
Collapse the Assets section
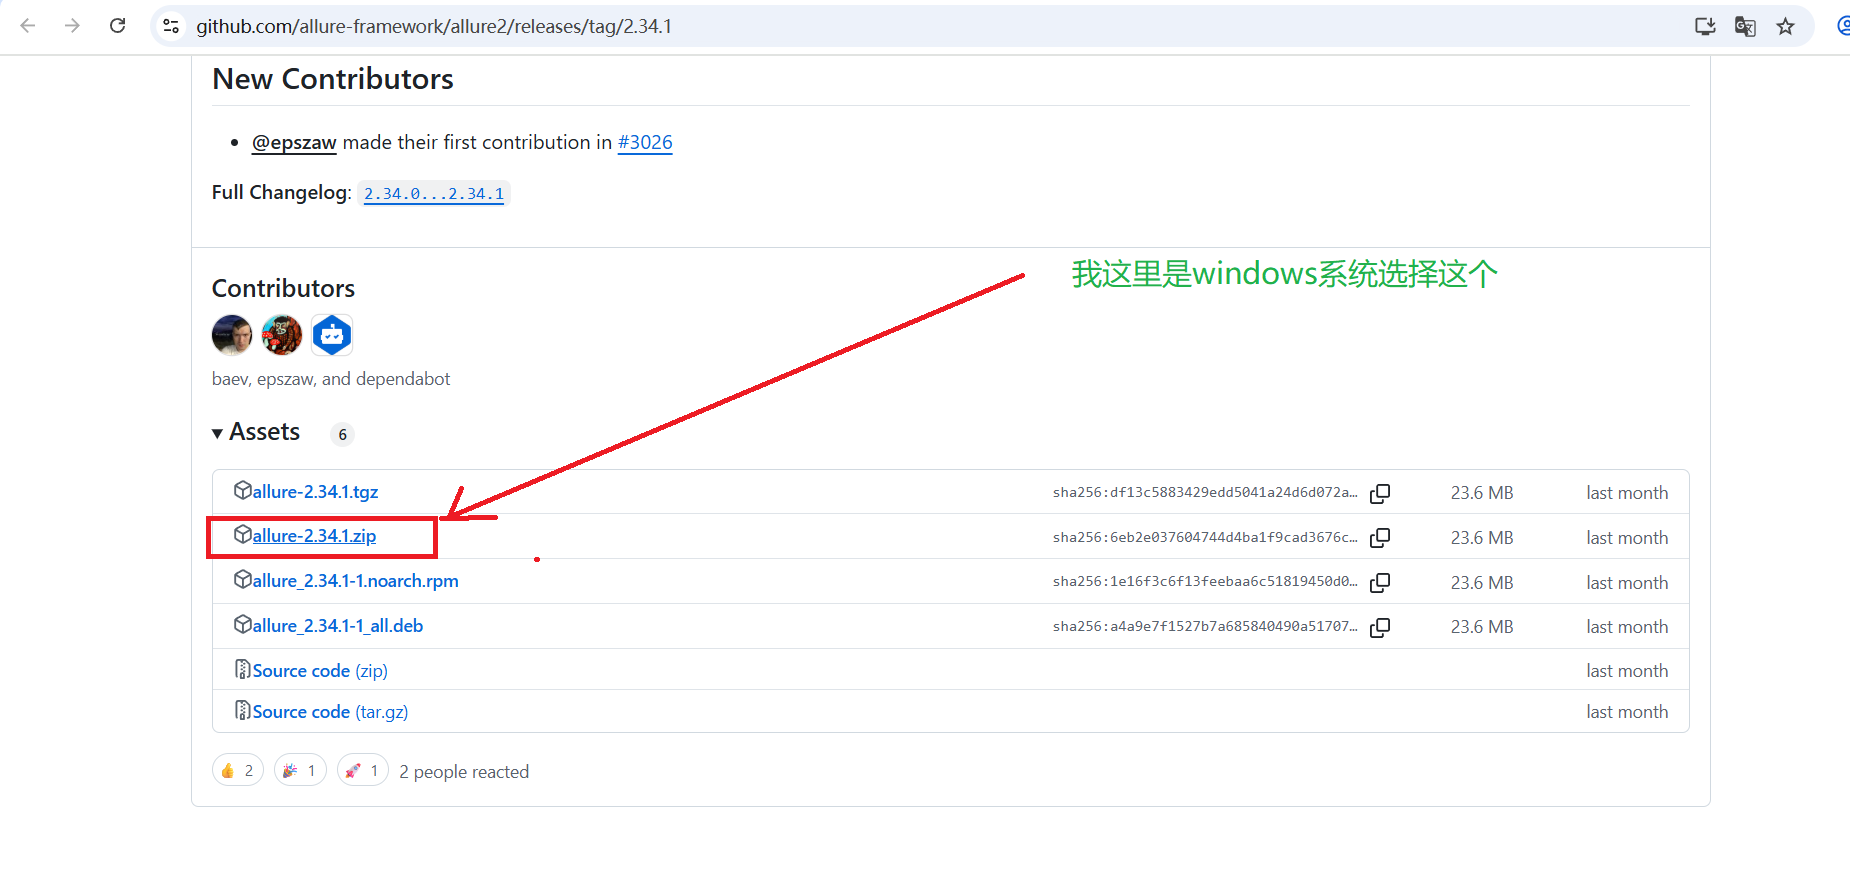(256, 432)
